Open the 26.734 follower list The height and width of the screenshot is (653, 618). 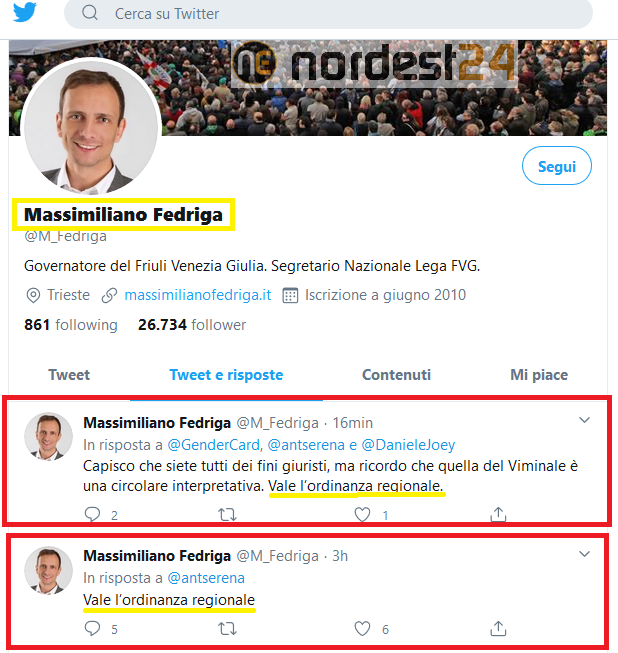(x=192, y=325)
